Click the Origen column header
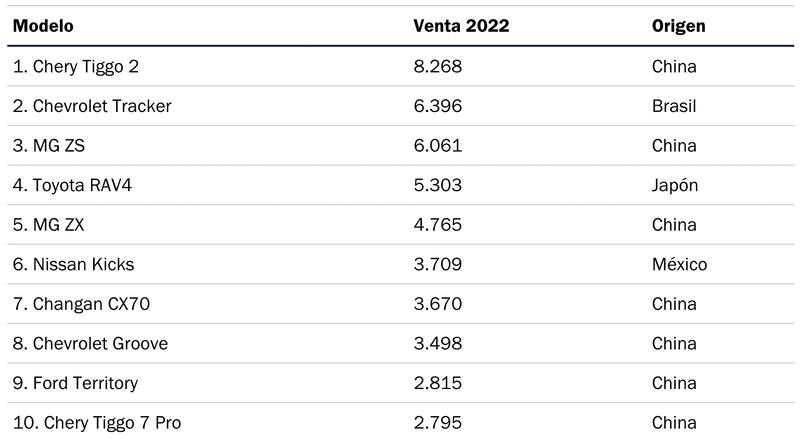Screen dimensions: 800x439 click(678, 26)
